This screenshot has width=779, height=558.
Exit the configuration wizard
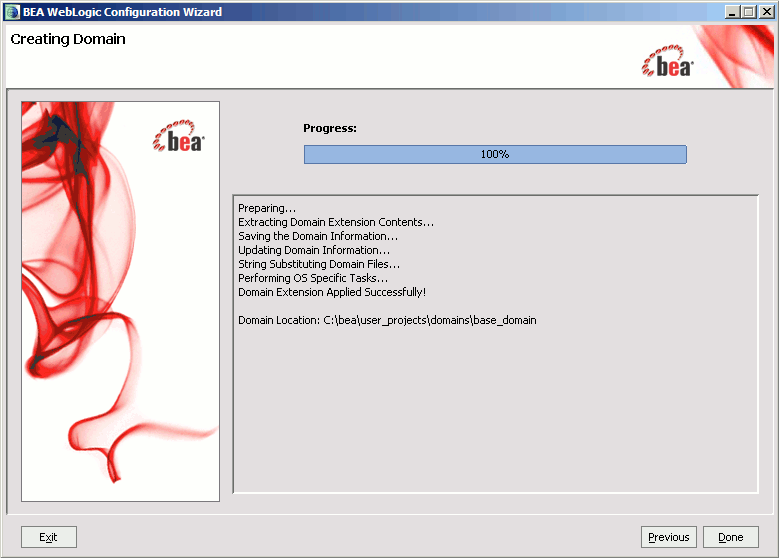click(49, 537)
